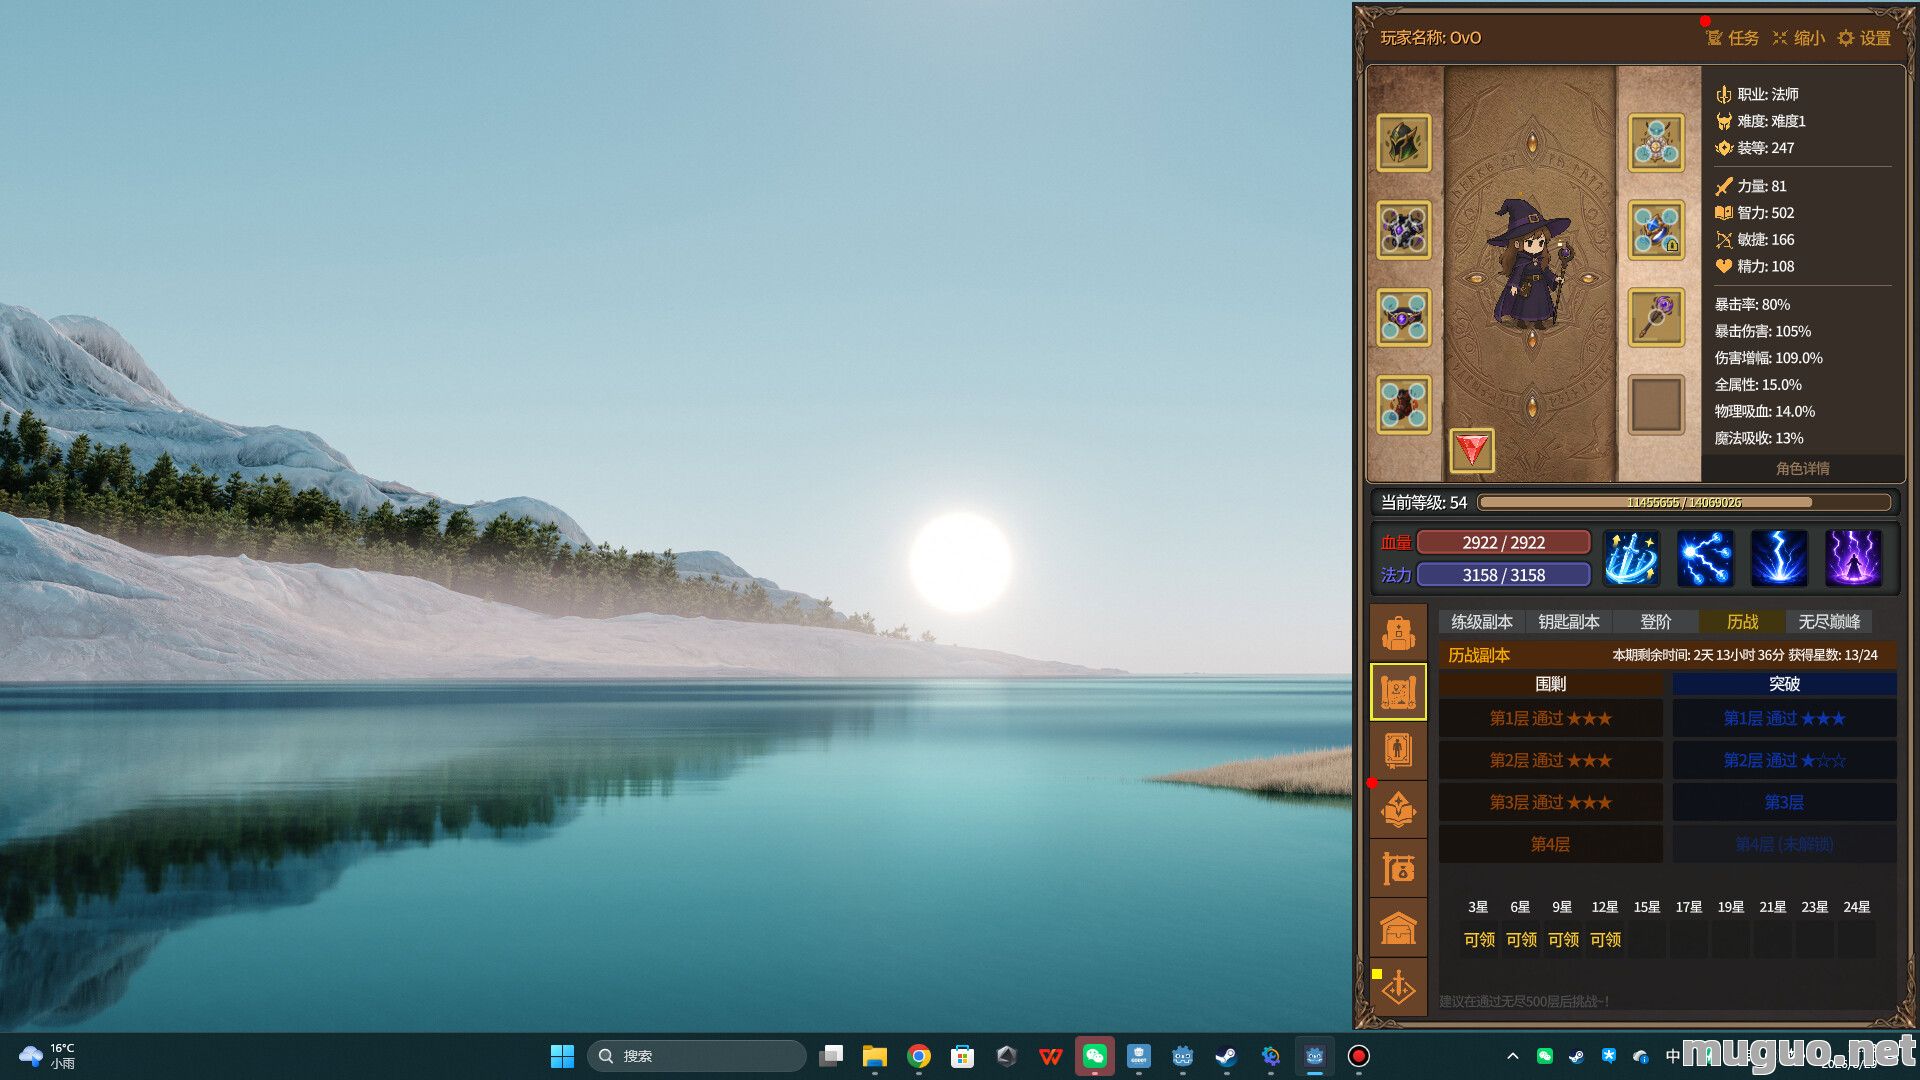
Task: Select the 历战 tab
Action: [1742, 622]
